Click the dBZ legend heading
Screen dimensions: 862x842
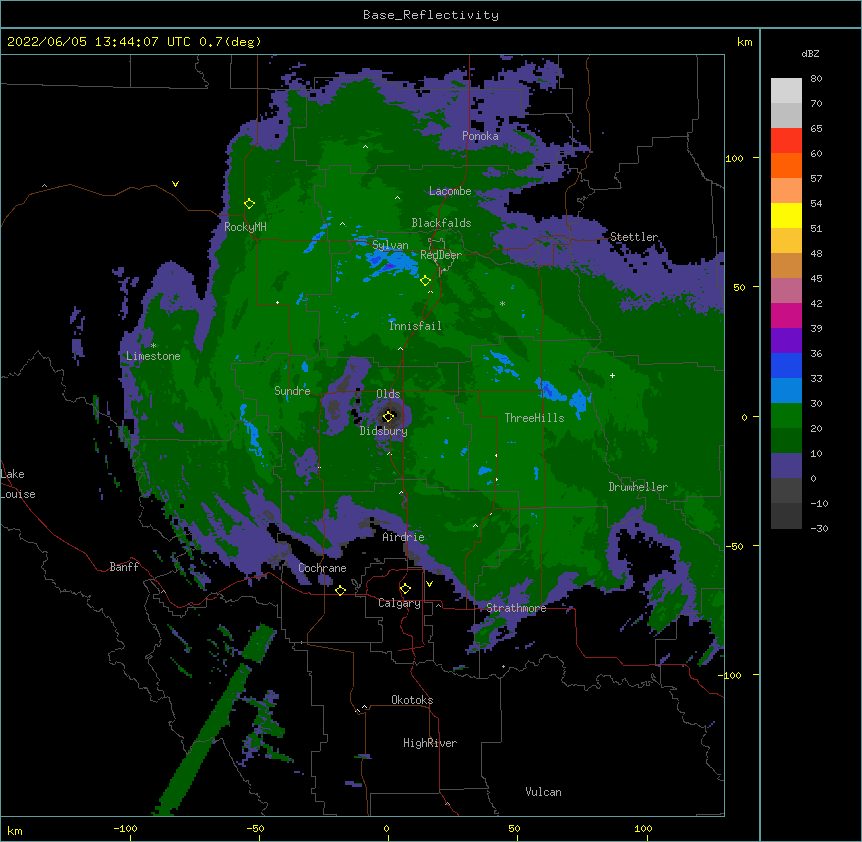[x=810, y=54]
